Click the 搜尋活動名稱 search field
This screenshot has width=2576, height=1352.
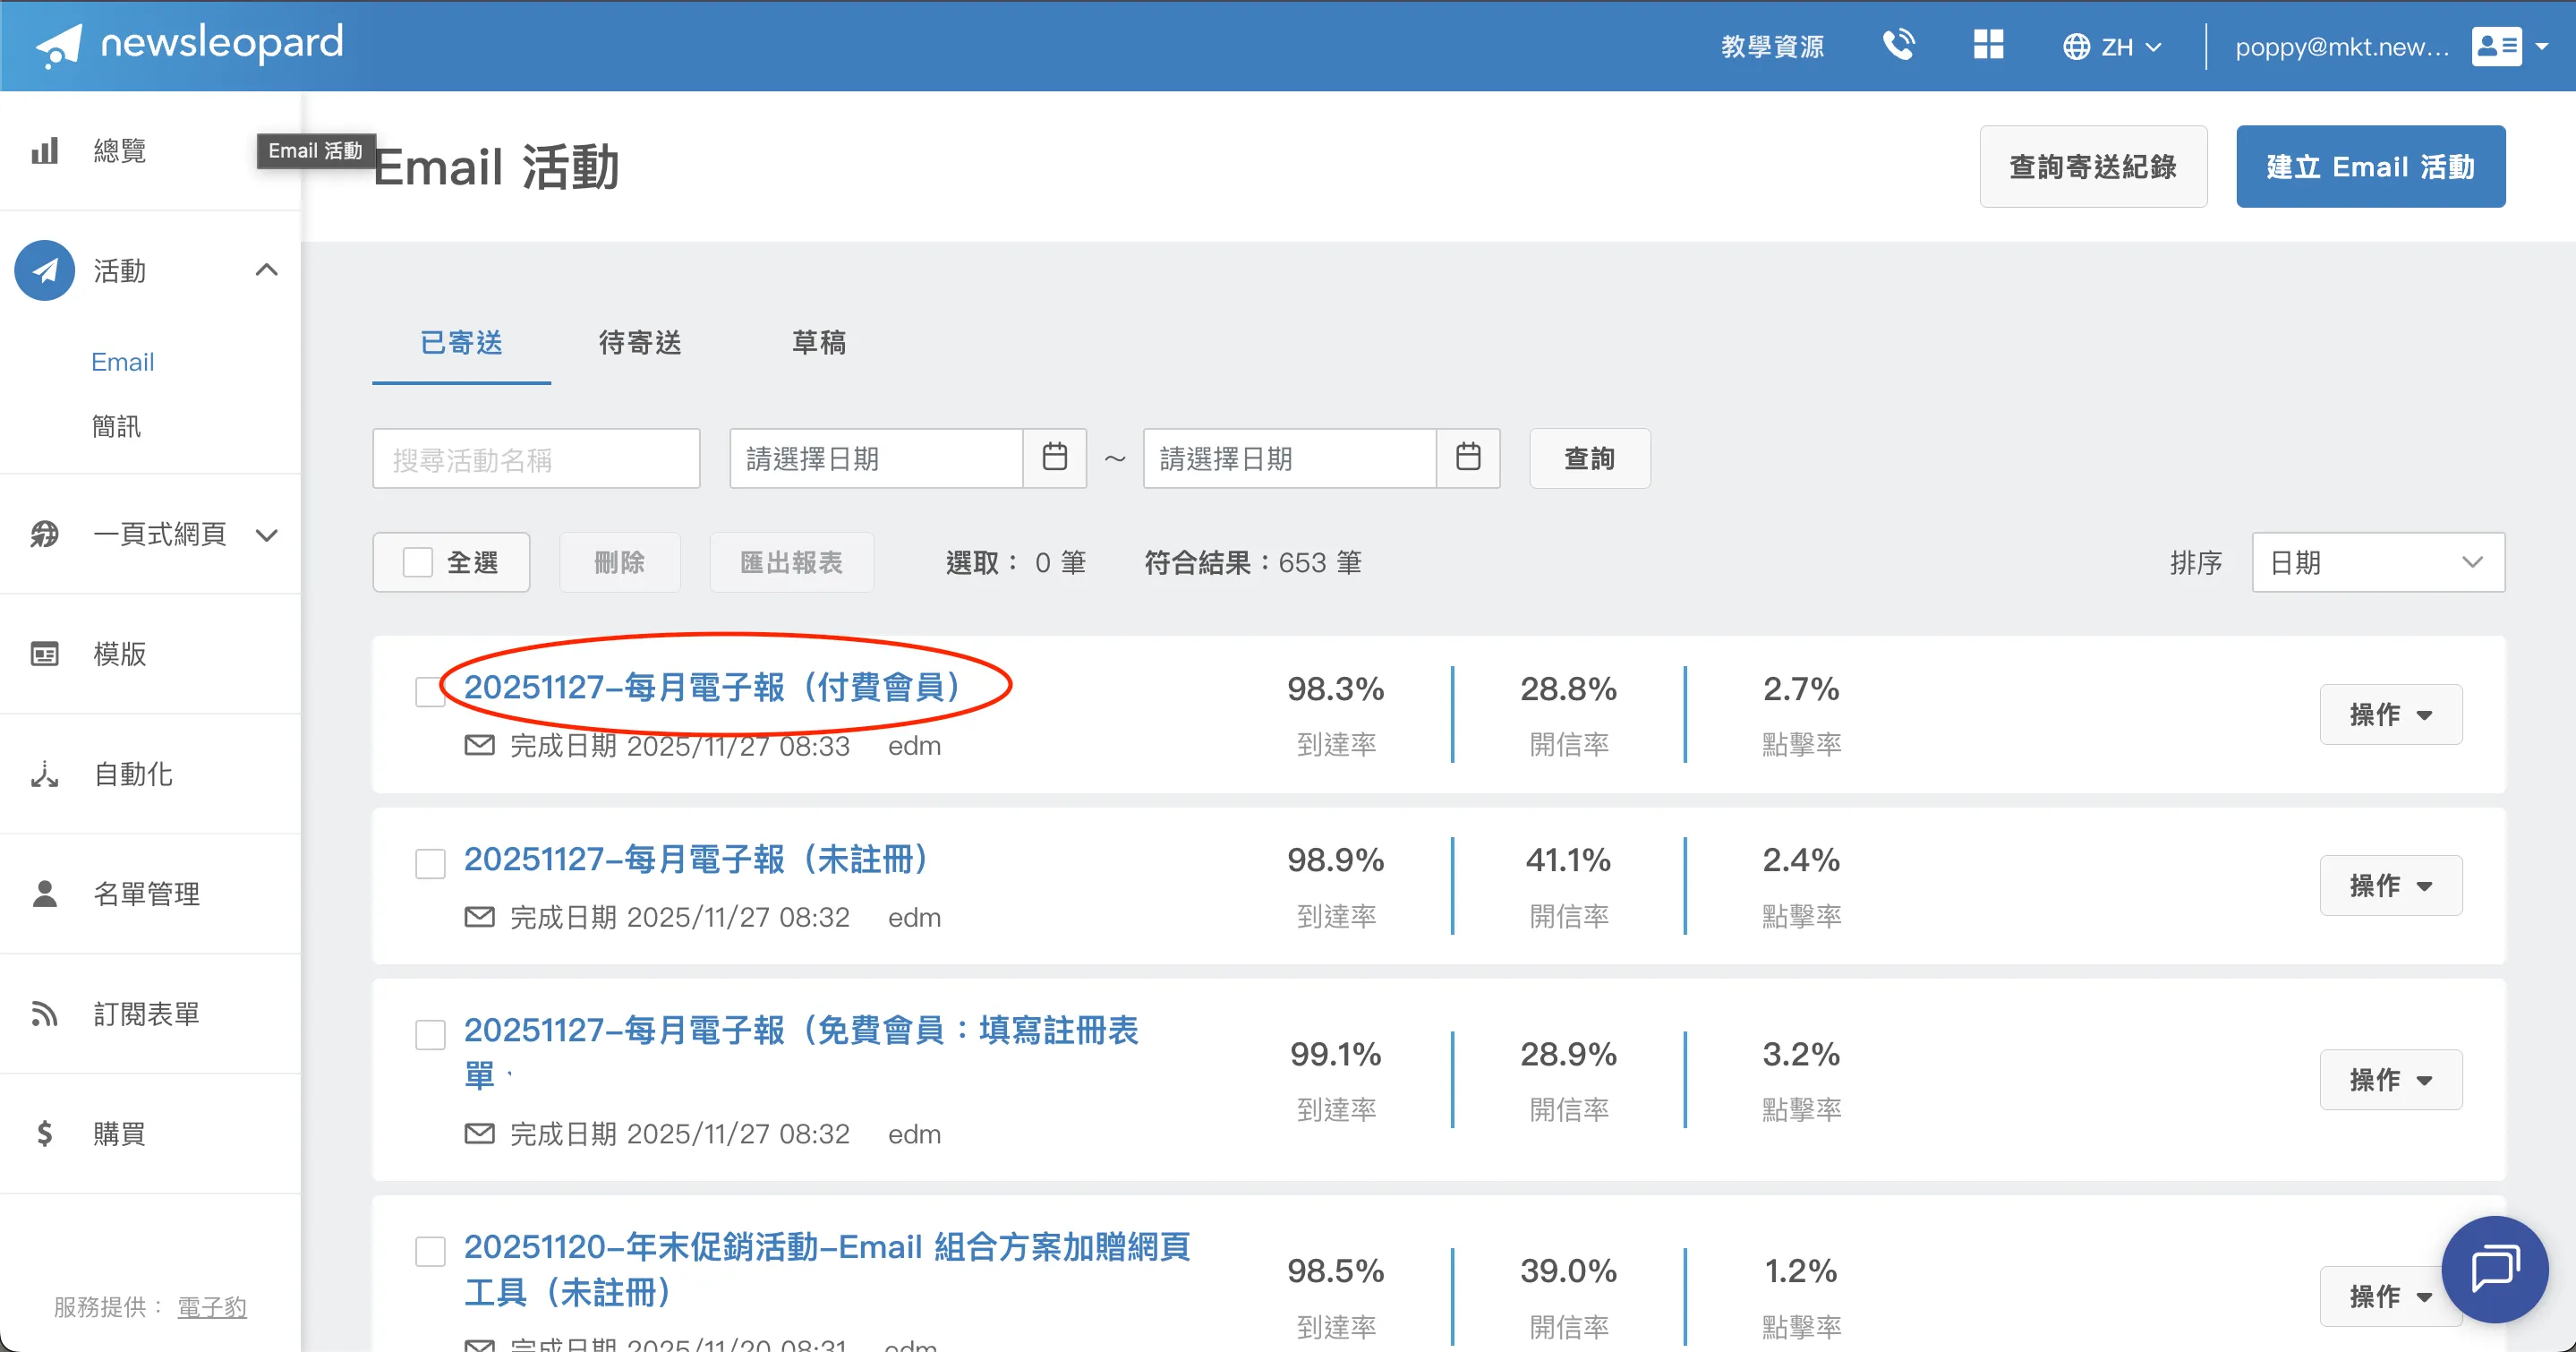click(536, 459)
